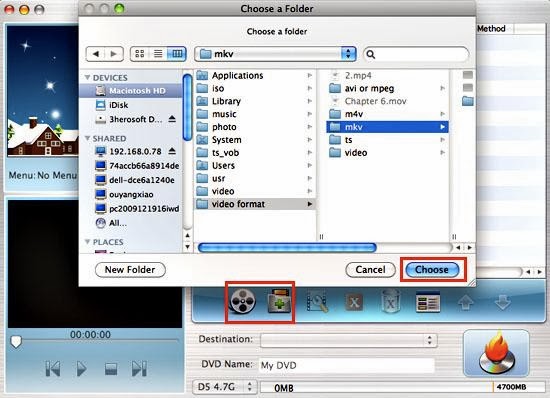Open the iso folder
This screenshot has height=398, width=550.
coord(255,88)
